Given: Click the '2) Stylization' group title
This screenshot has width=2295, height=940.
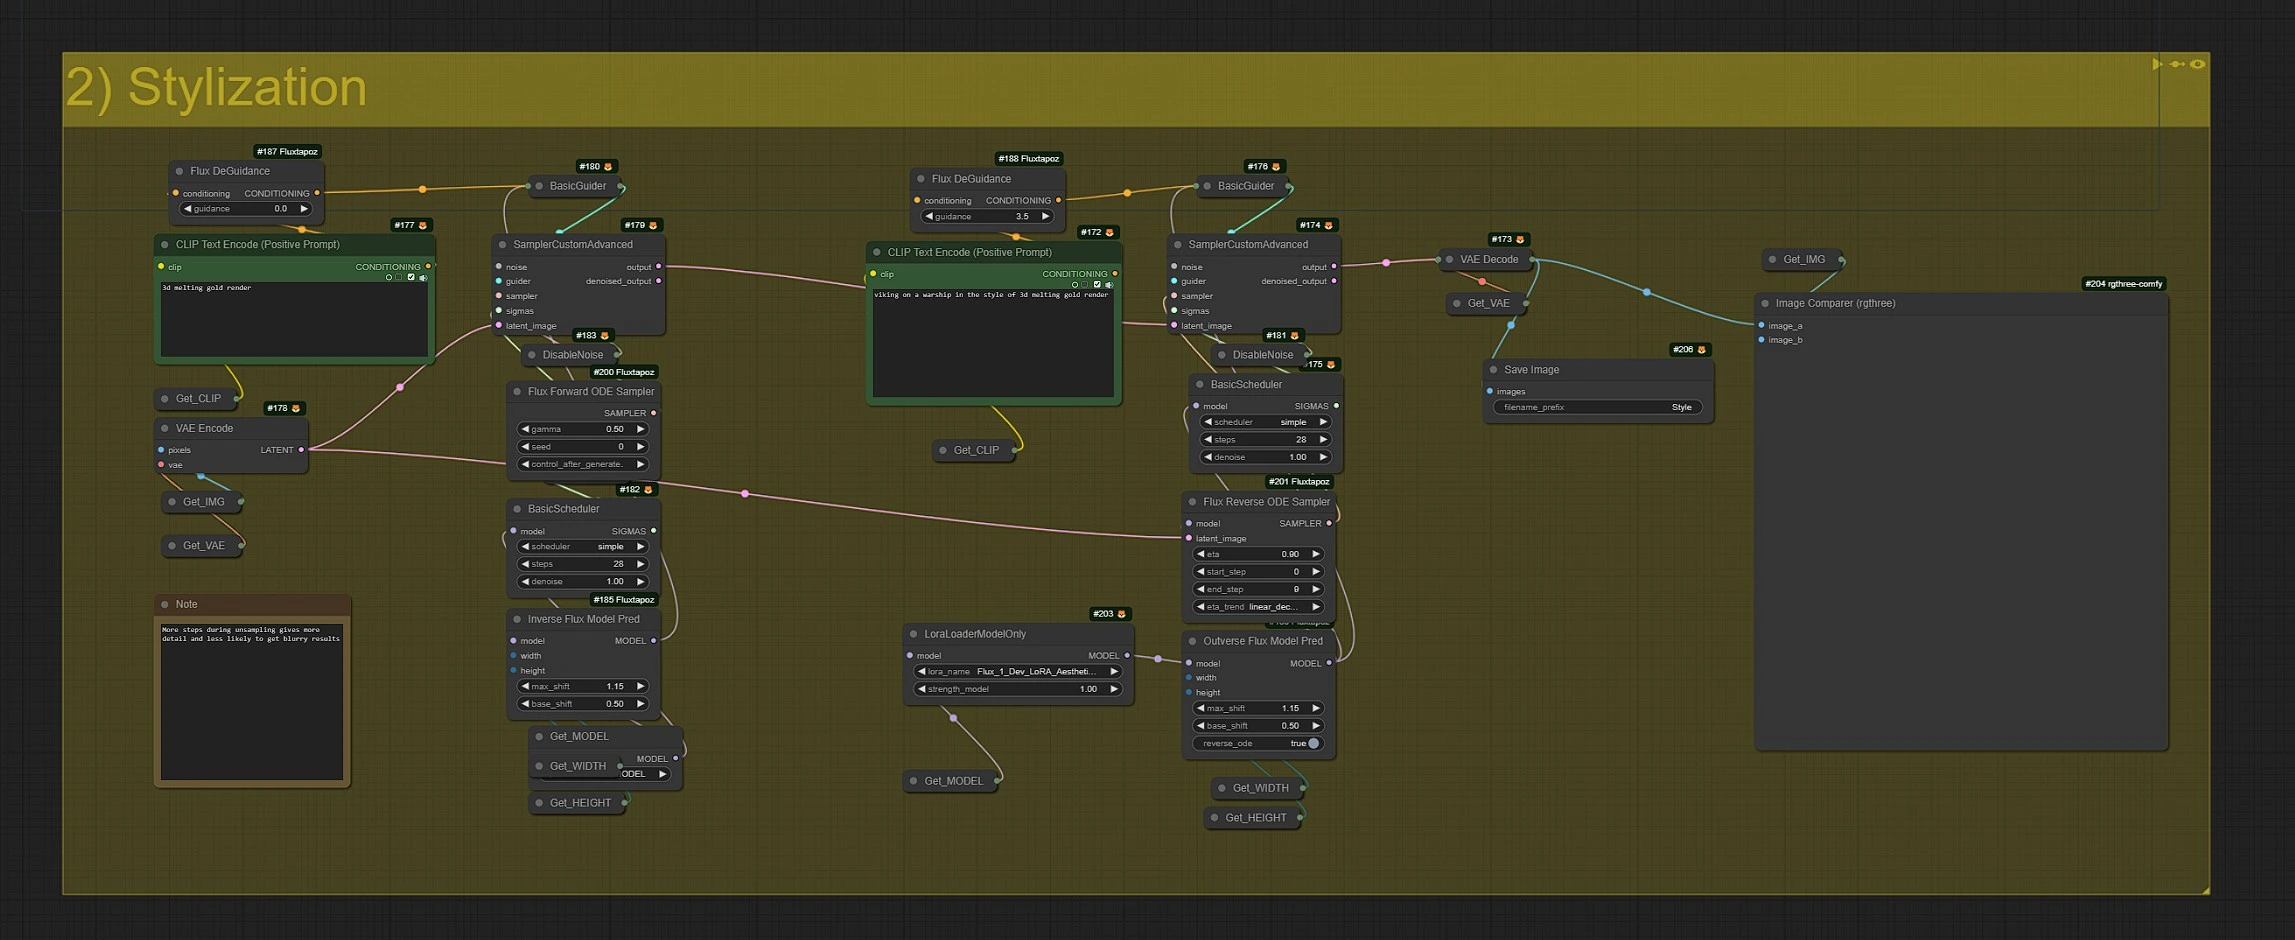Looking at the screenshot, I should (x=217, y=88).
